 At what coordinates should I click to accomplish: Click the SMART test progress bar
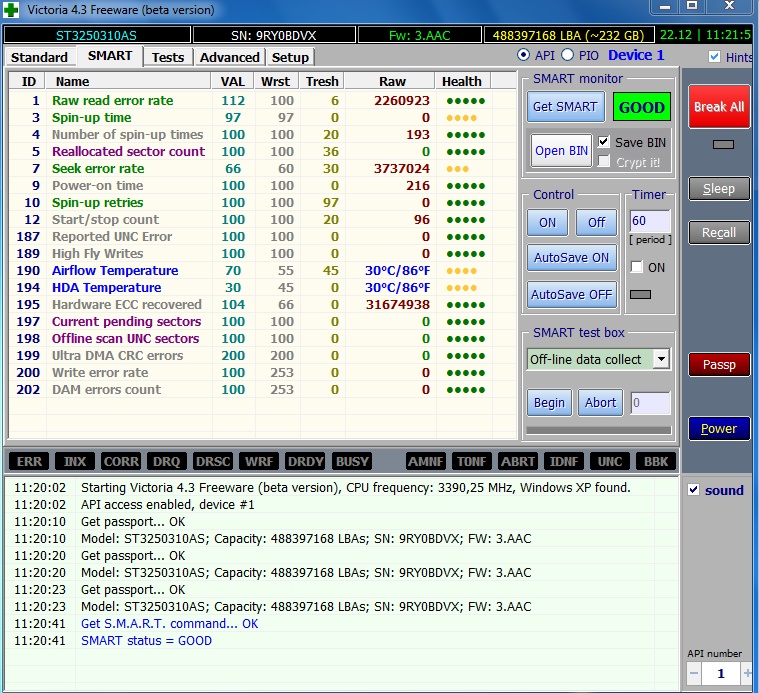(x=599, y=430)
